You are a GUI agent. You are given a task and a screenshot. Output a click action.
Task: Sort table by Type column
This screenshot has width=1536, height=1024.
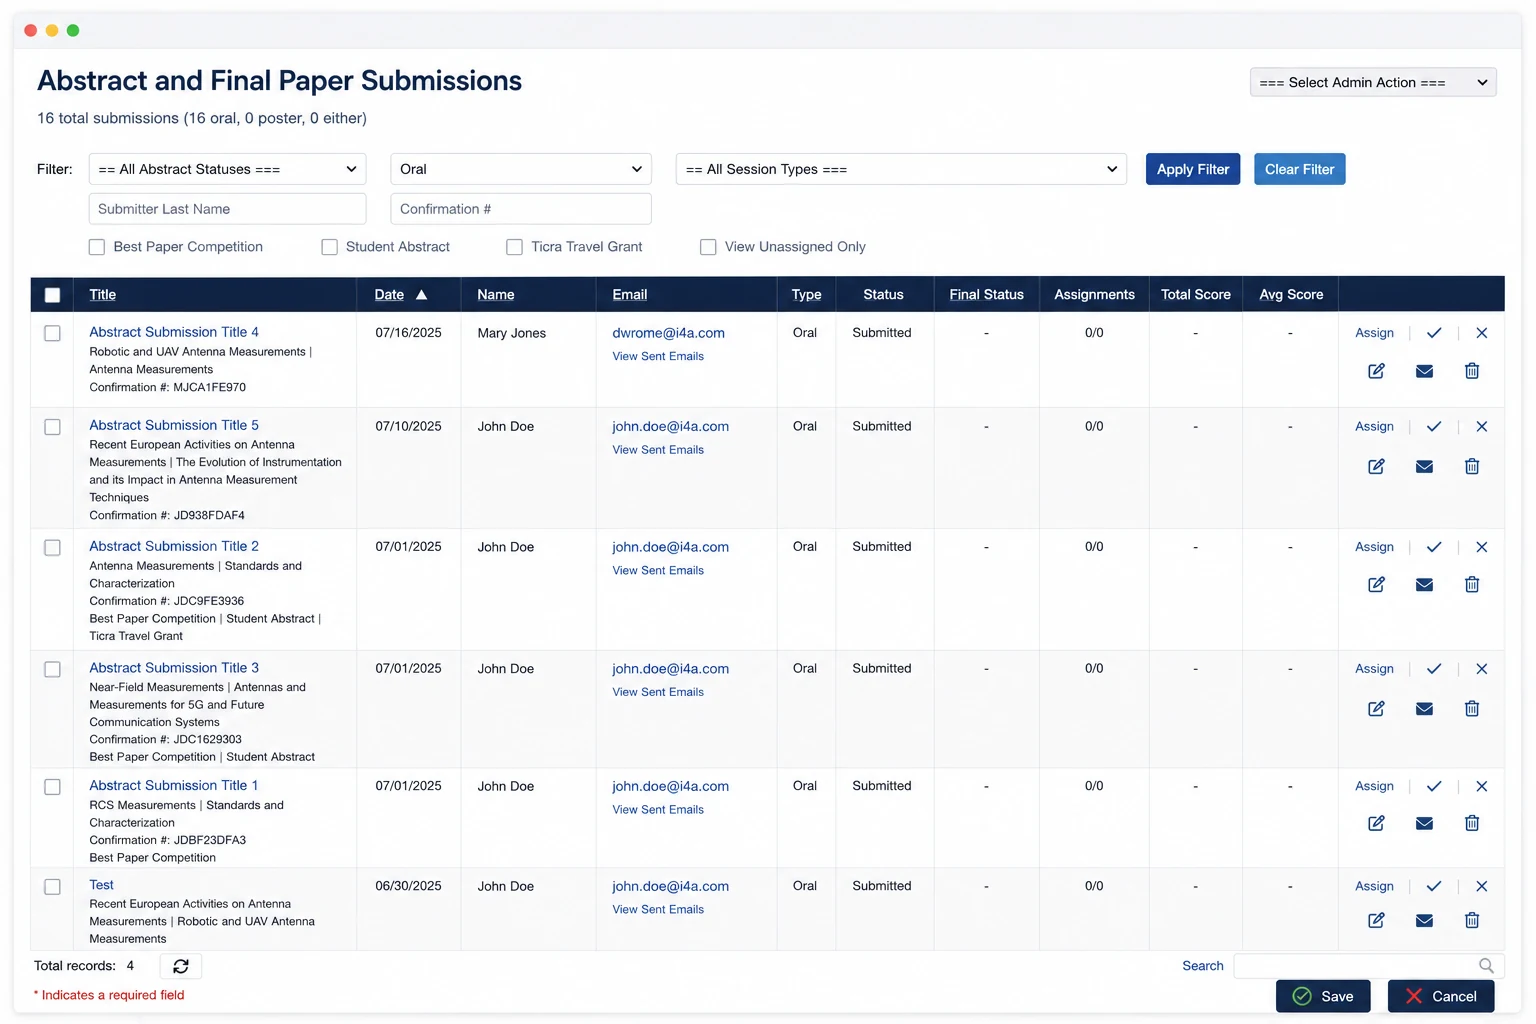(x=807, y=294)
